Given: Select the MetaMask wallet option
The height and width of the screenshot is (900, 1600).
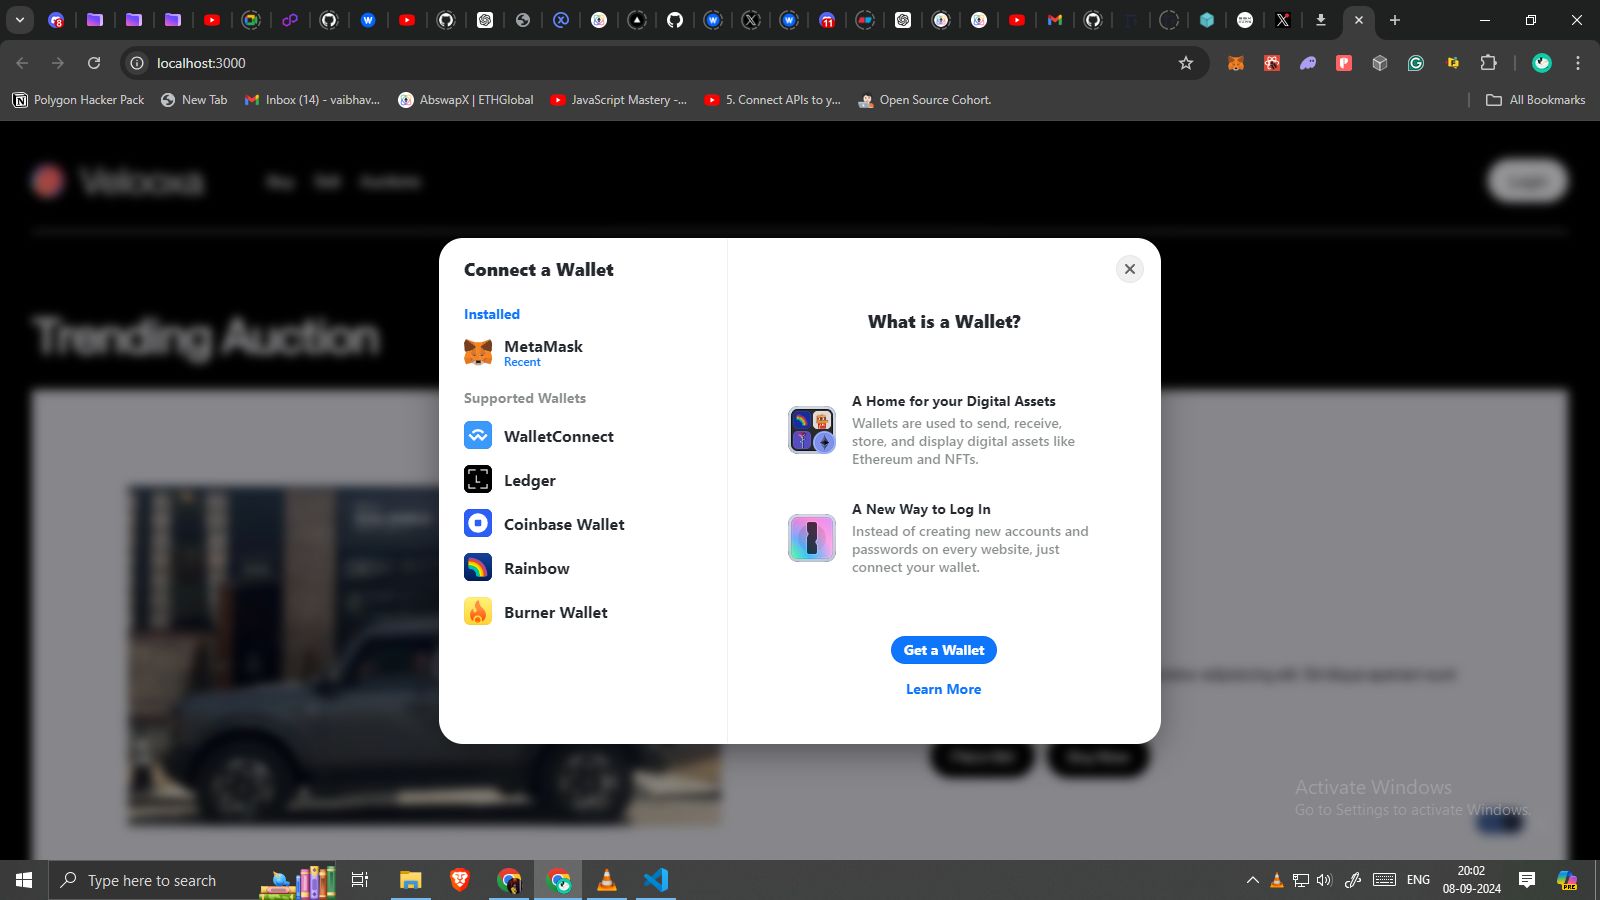Looking at the screenshot, I should tap(583, 352).
